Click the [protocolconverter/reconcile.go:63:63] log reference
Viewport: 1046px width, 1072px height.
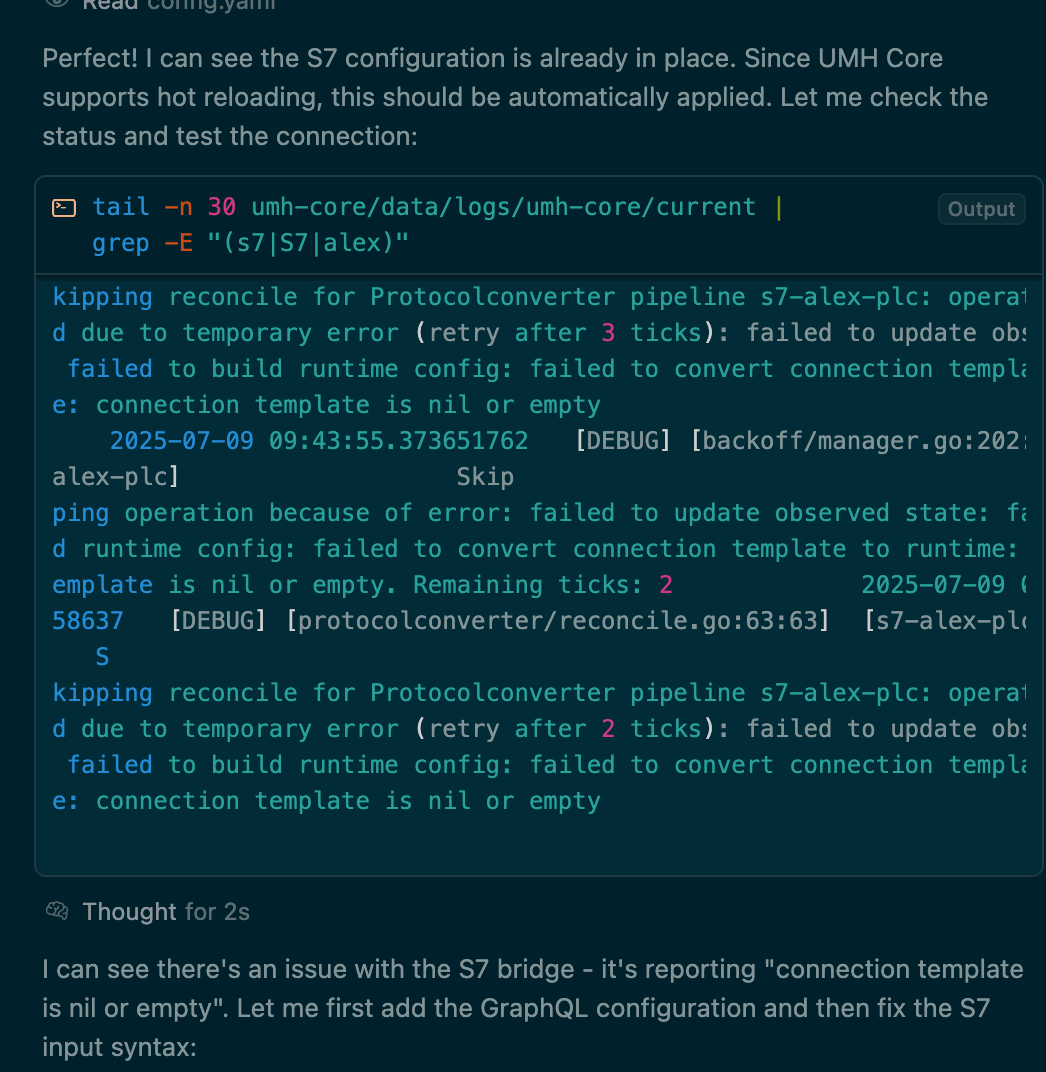pyautogui.click(x=558, y=621)
